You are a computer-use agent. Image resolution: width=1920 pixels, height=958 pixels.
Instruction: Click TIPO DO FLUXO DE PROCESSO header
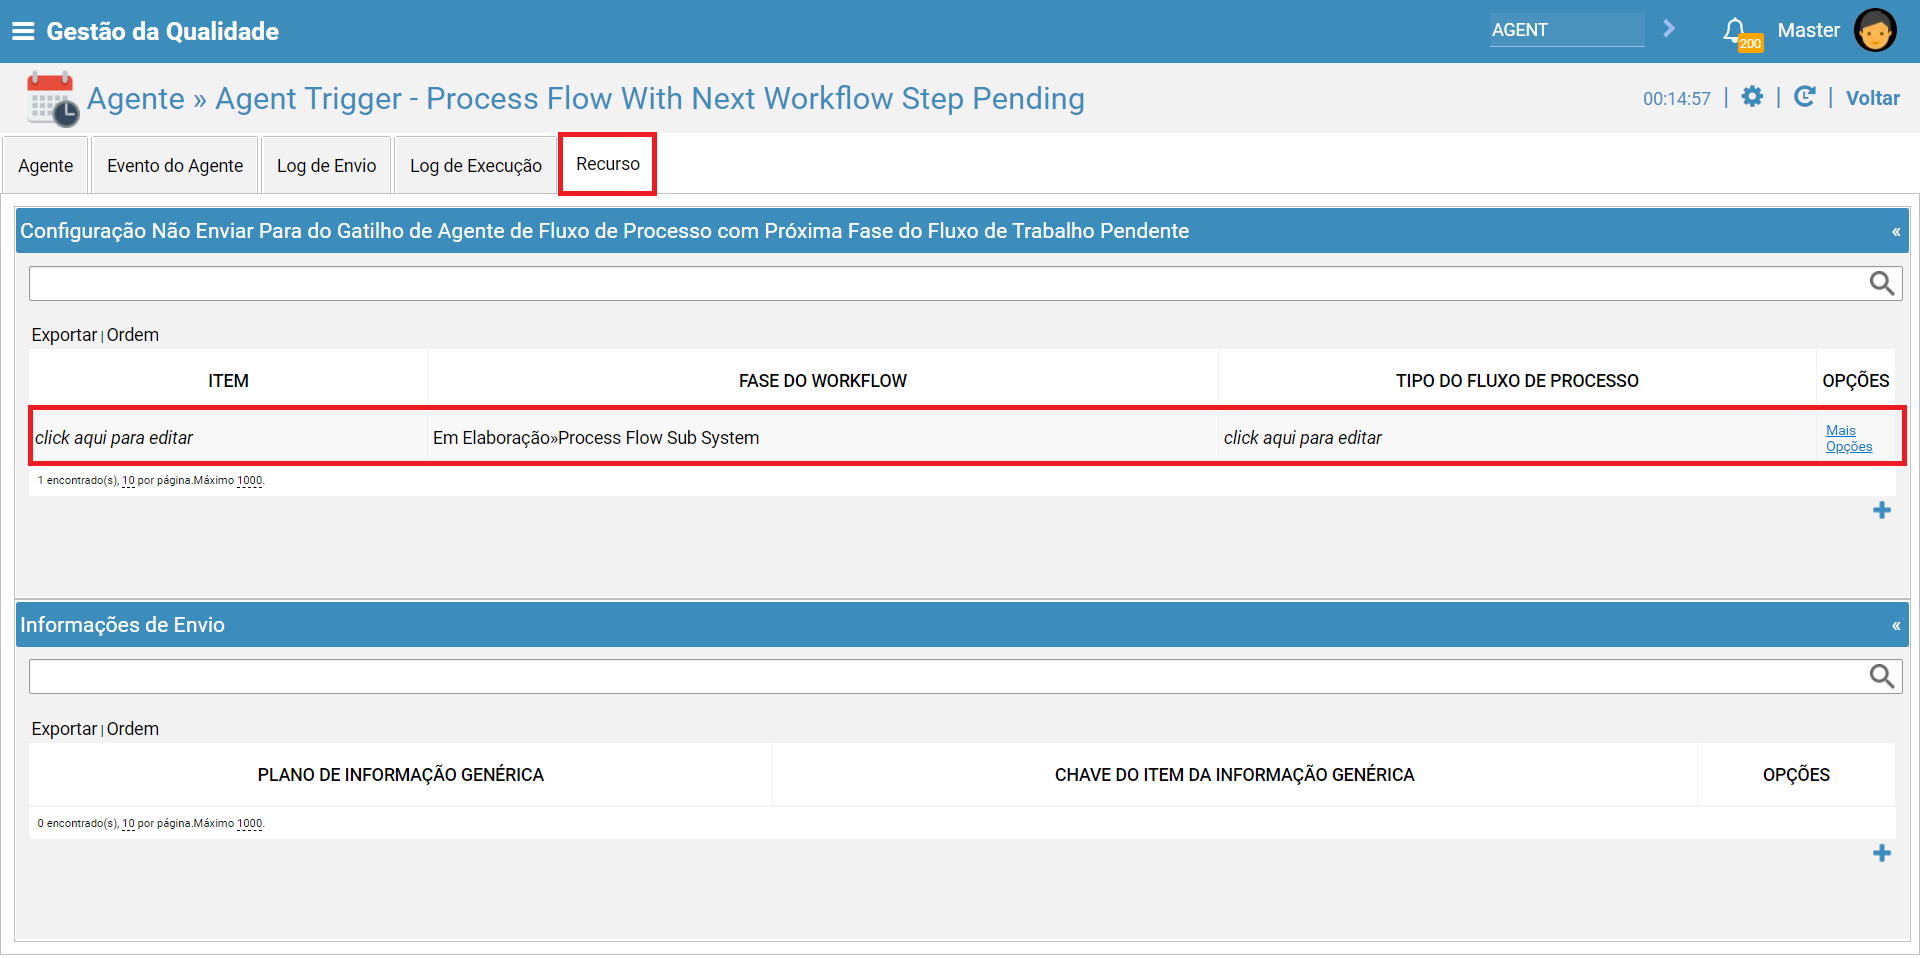pos(1517,381)
